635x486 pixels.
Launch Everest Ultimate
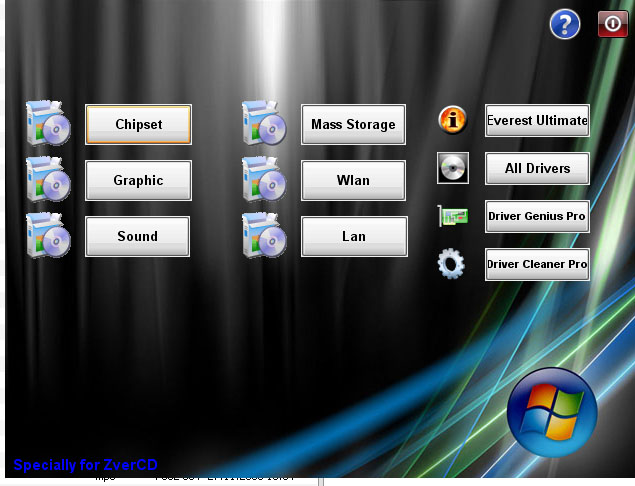coord(537,120)
